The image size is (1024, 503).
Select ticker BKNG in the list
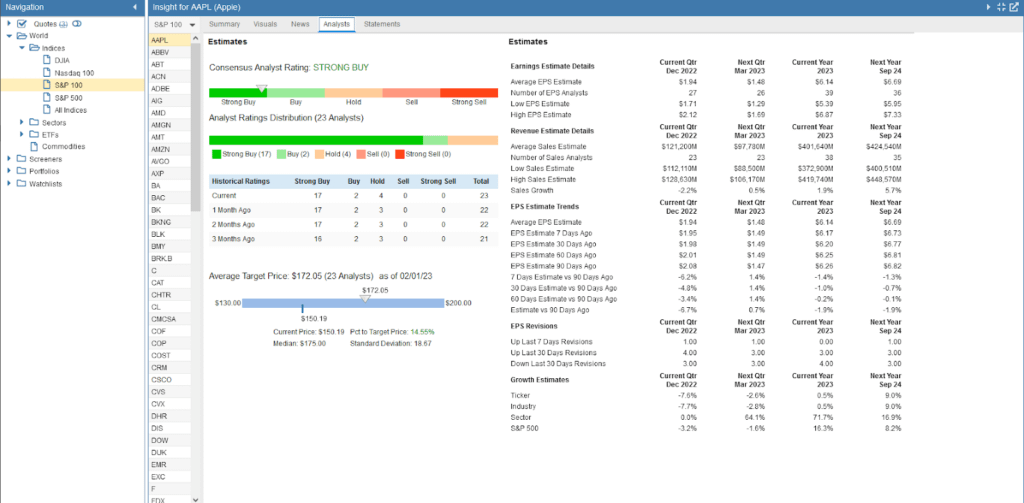click(x=169, y=222)
